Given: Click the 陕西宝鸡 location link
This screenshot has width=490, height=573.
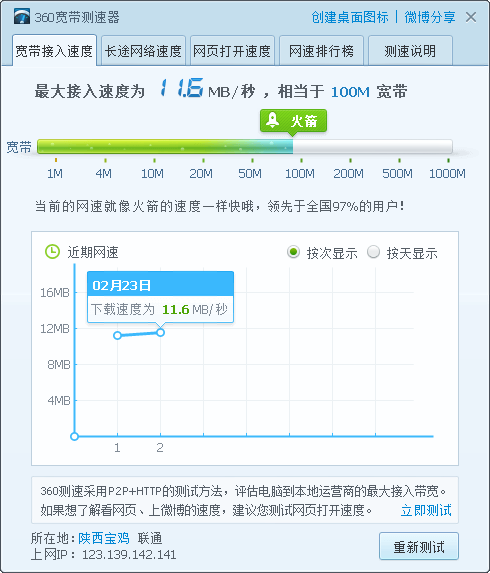Looking at the screenshot, I should click(104, 538).
